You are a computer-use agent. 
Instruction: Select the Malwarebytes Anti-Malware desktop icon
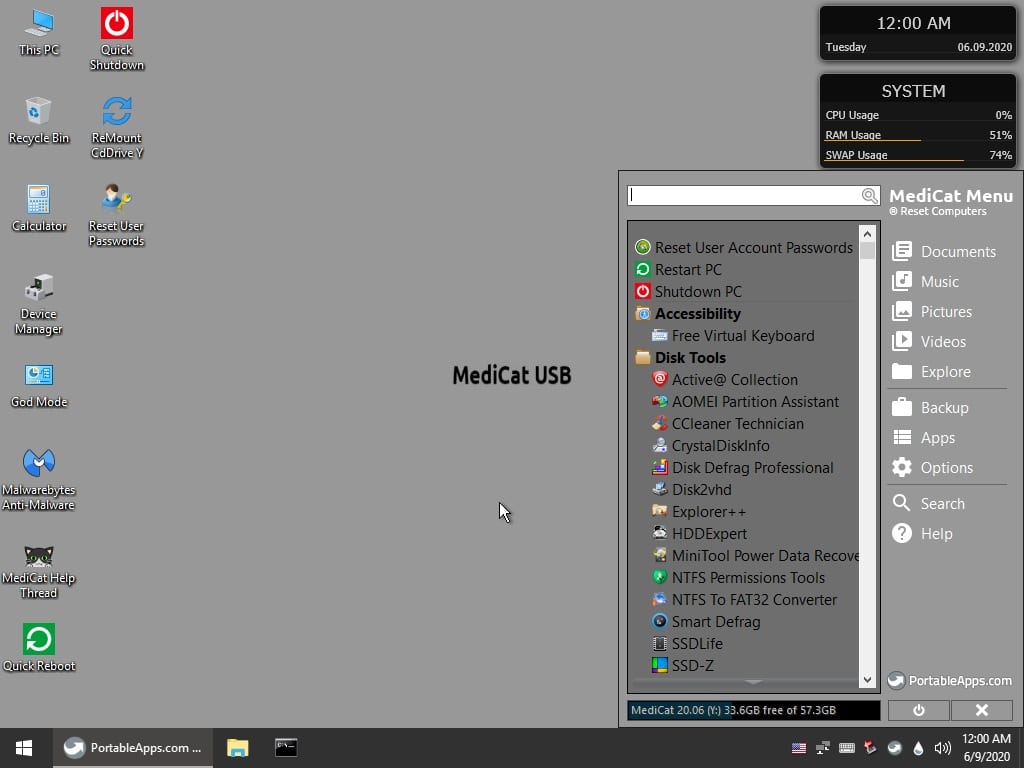39,479
